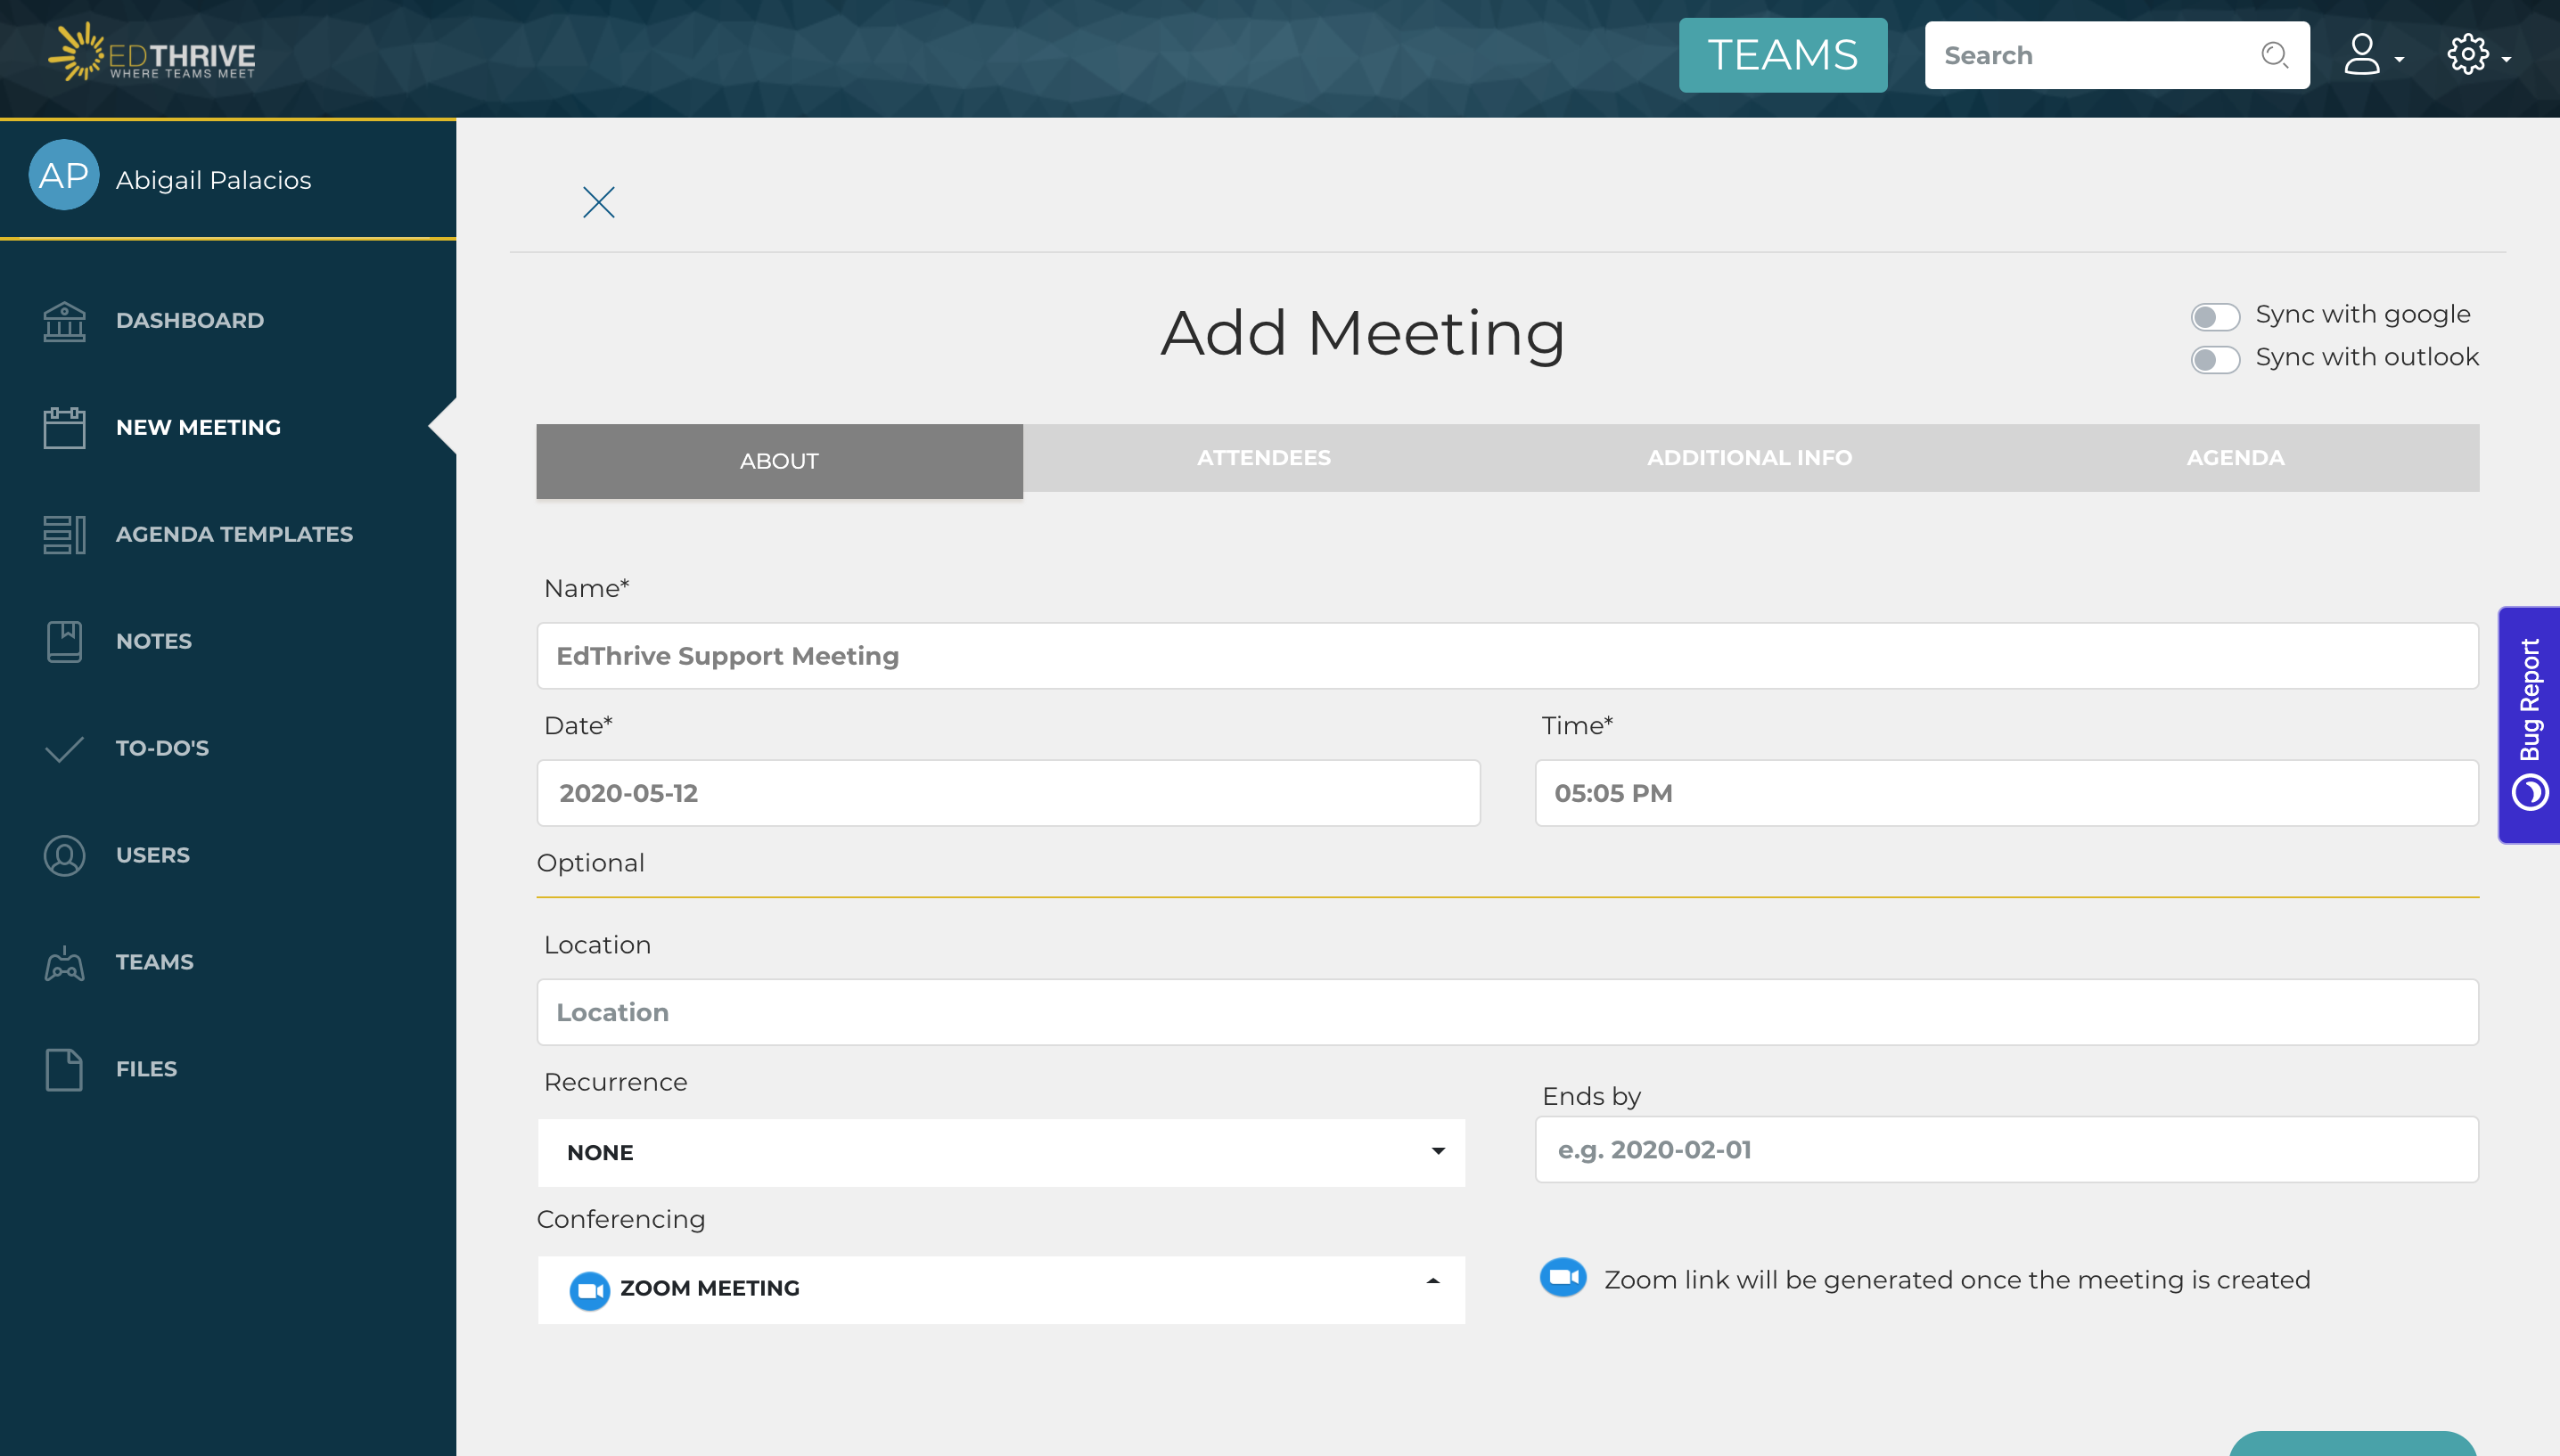
Task: Click the 'Sync with google' label text
Action: [2362, 315]
